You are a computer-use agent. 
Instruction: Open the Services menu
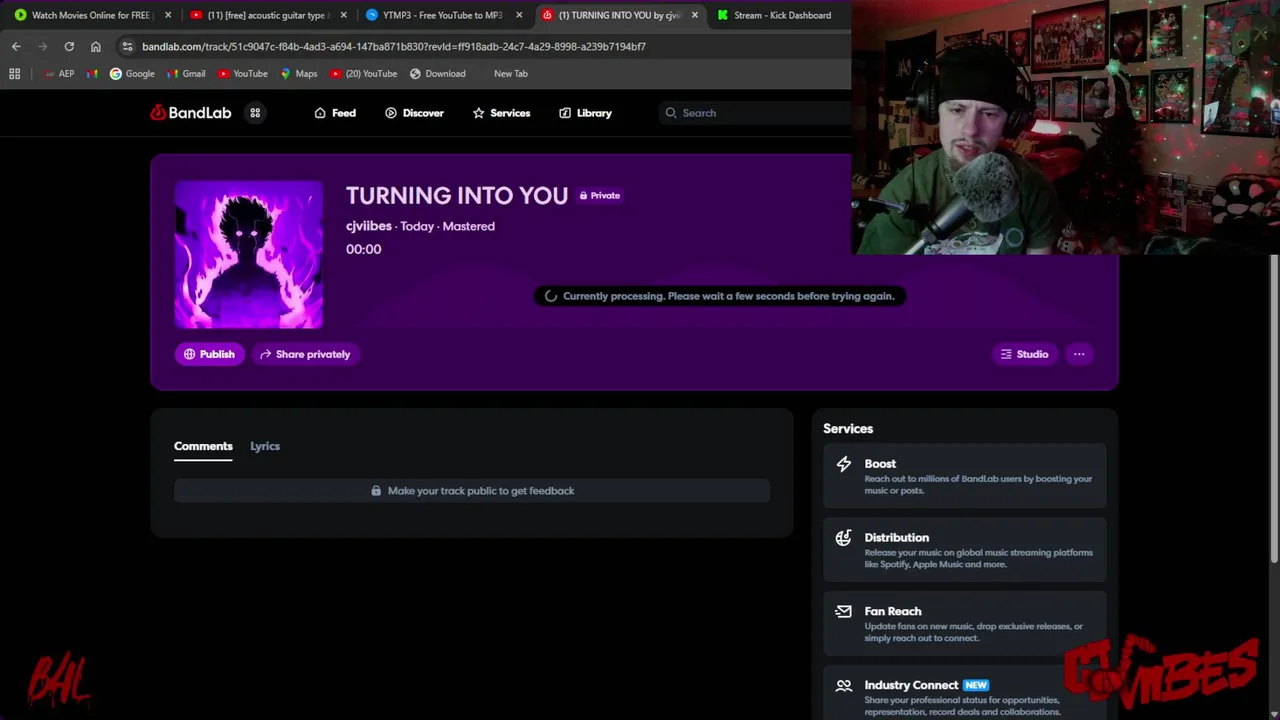(501, 113)
